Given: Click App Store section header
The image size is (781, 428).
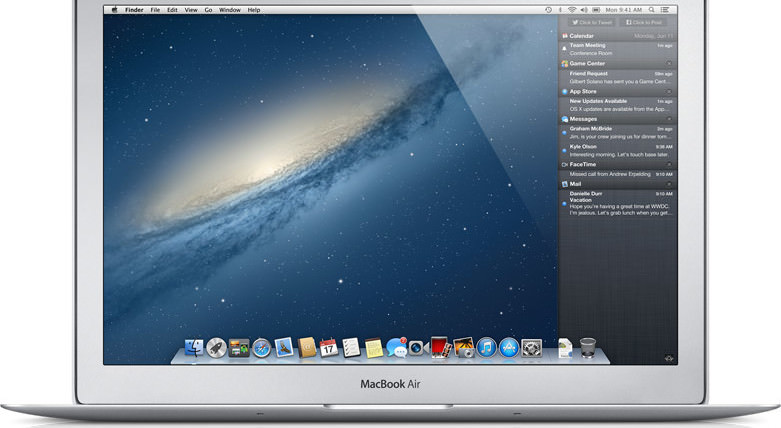Looking at the screenshot, I should [x=618, y=91].
